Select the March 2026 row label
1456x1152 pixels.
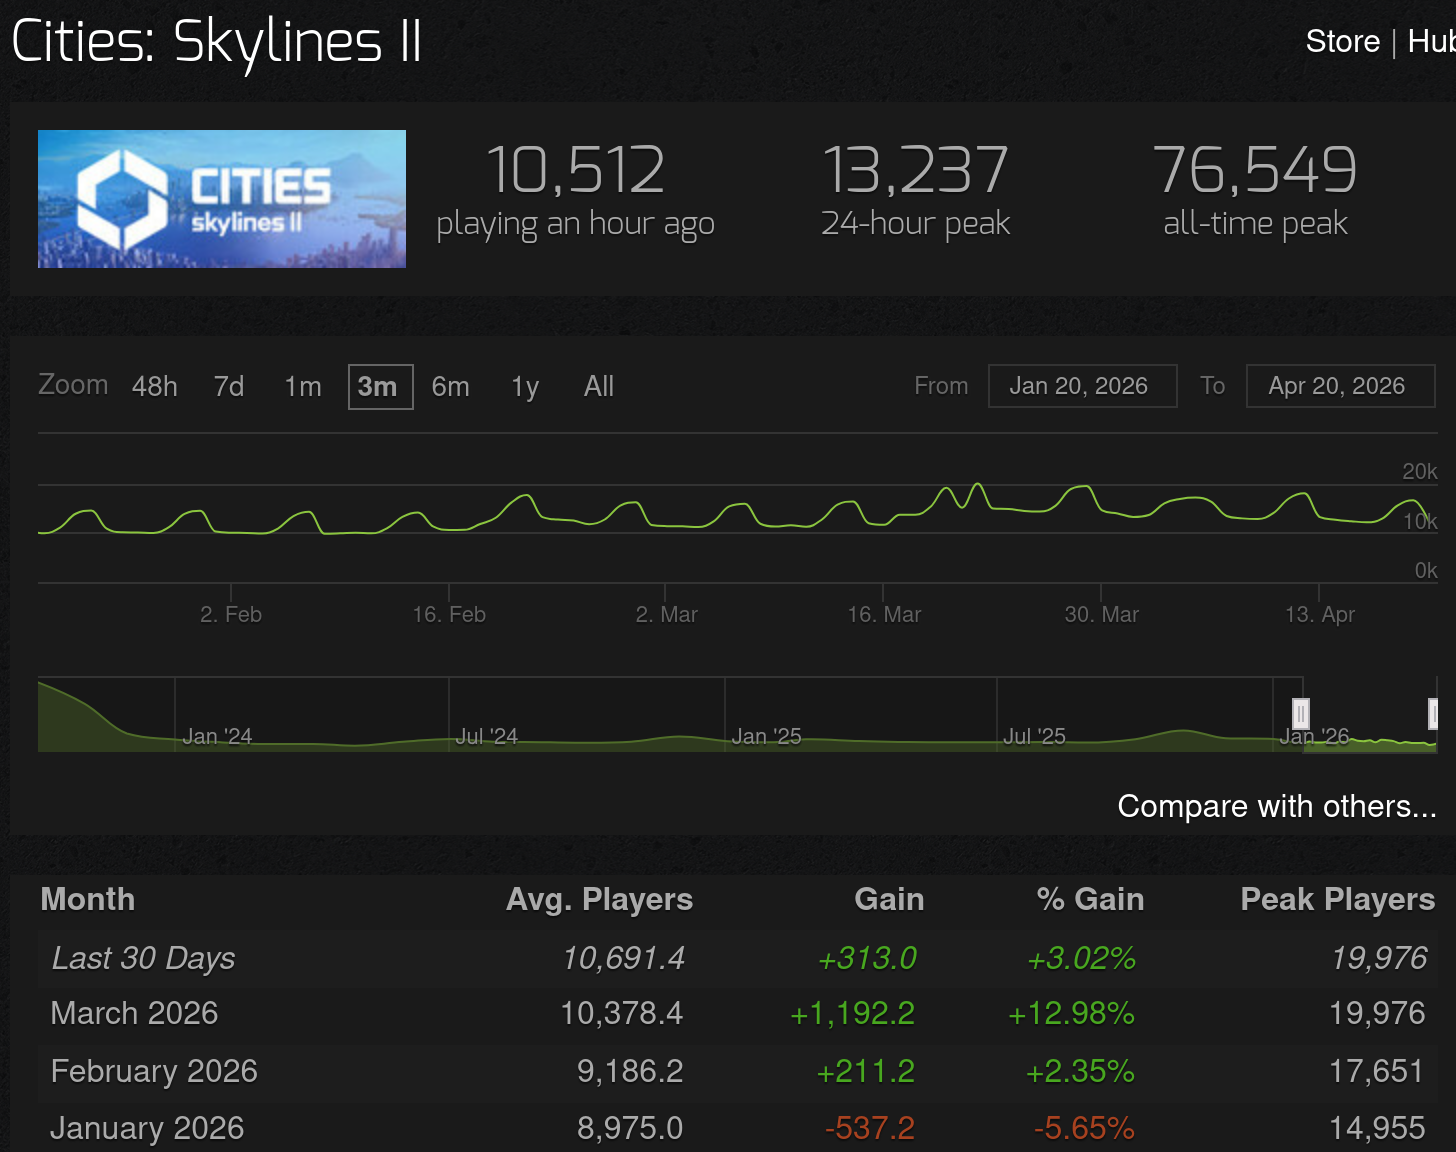coord(134,1013)
